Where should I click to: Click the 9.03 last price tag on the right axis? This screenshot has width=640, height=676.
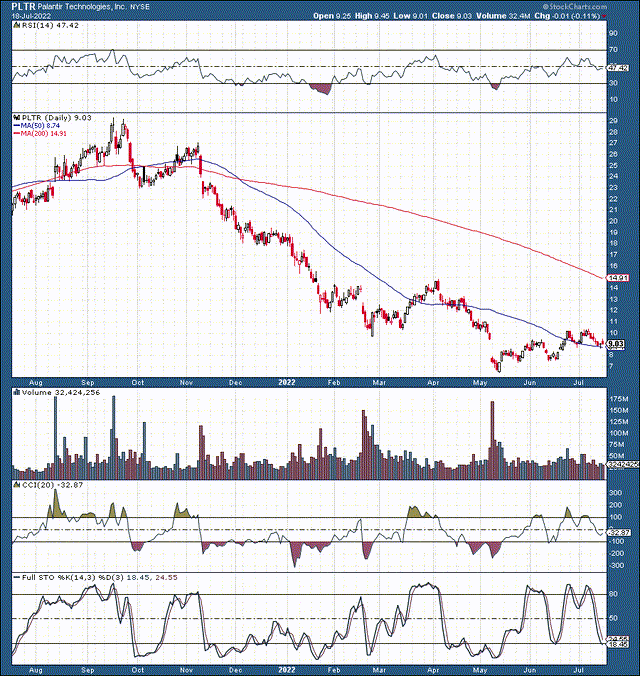(x=615, y=344)
